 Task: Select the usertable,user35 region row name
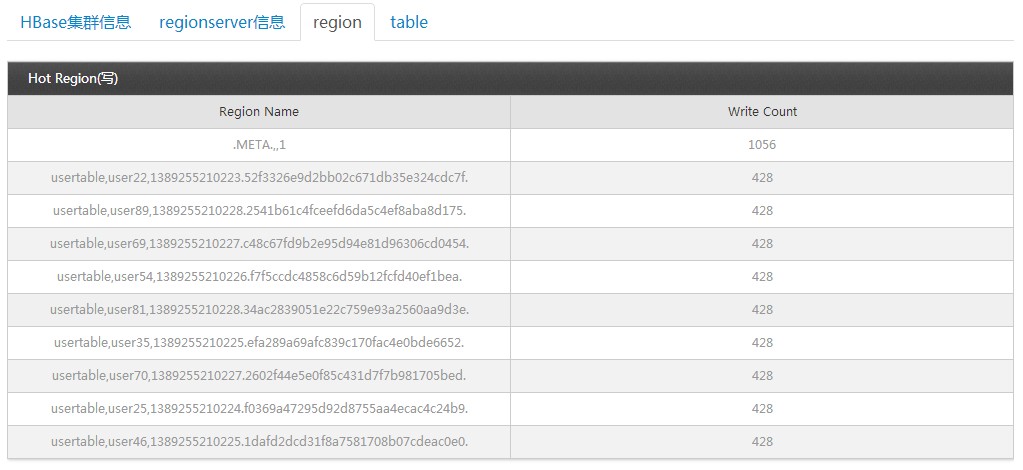pyautogui.click(x=259, y=343)
